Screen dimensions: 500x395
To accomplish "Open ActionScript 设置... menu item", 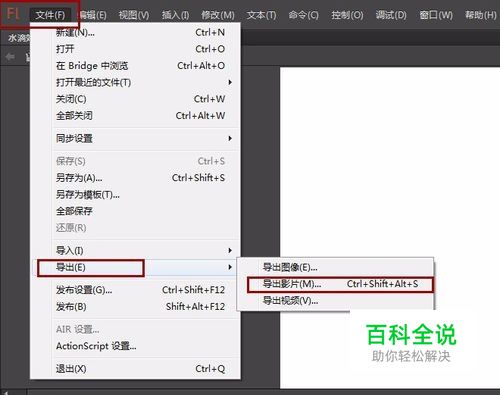I will click(x=135, y=346).
